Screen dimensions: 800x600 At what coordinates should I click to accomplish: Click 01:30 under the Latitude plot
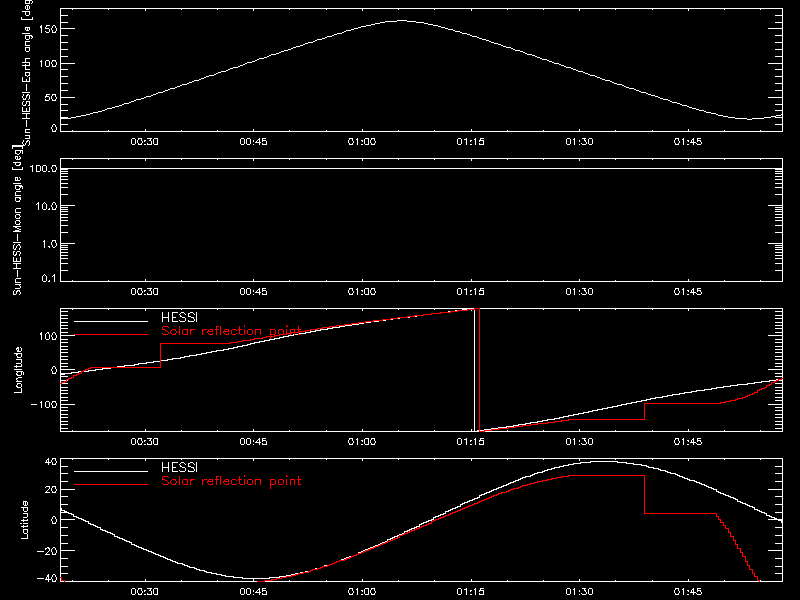[x=579, y=592]
